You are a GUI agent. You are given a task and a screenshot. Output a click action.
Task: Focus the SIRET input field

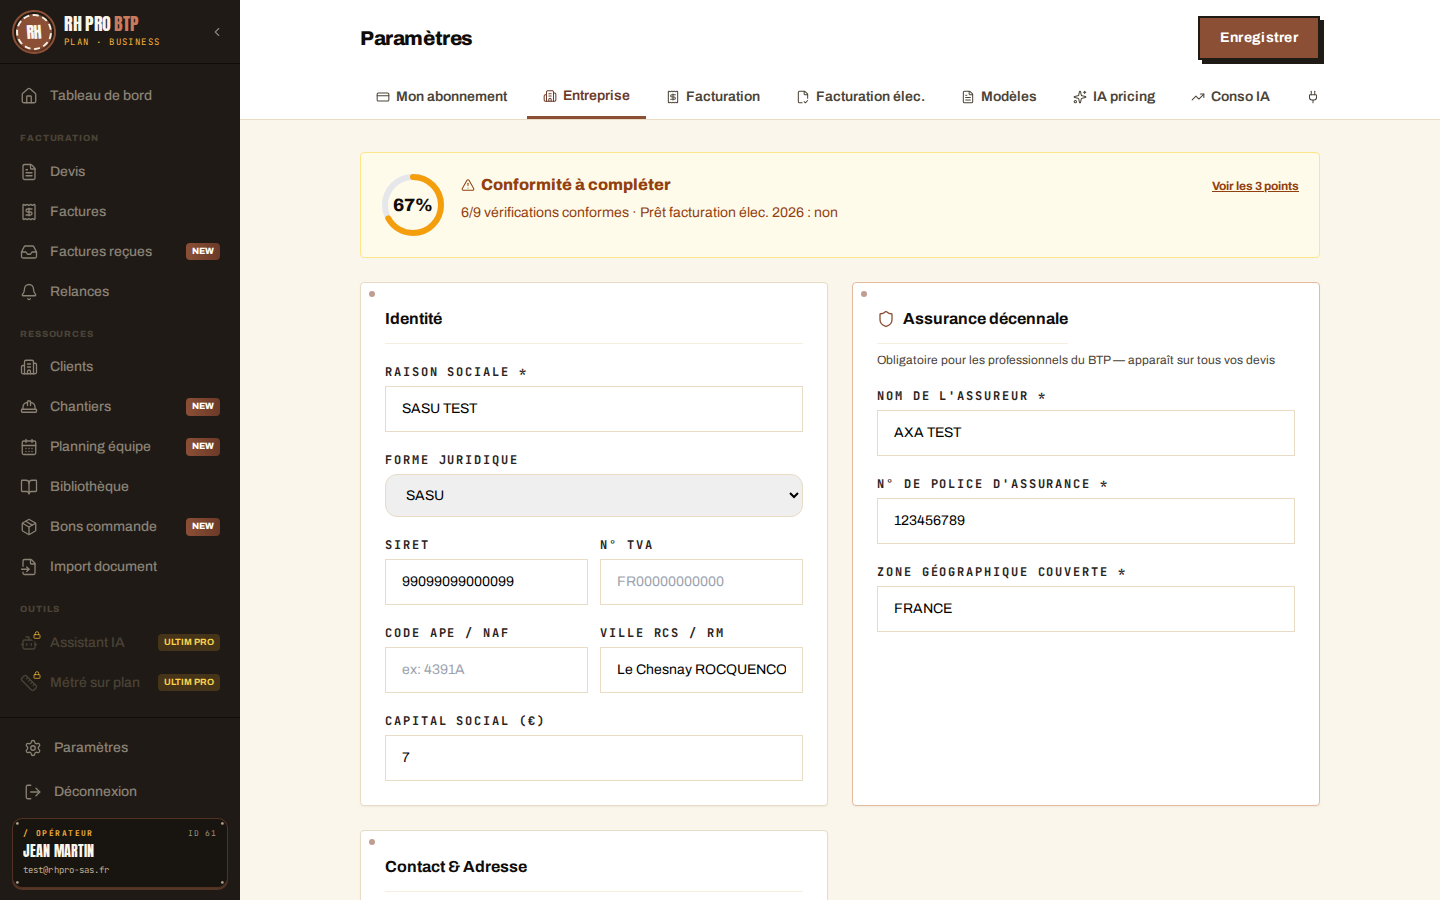click(486, 582)
